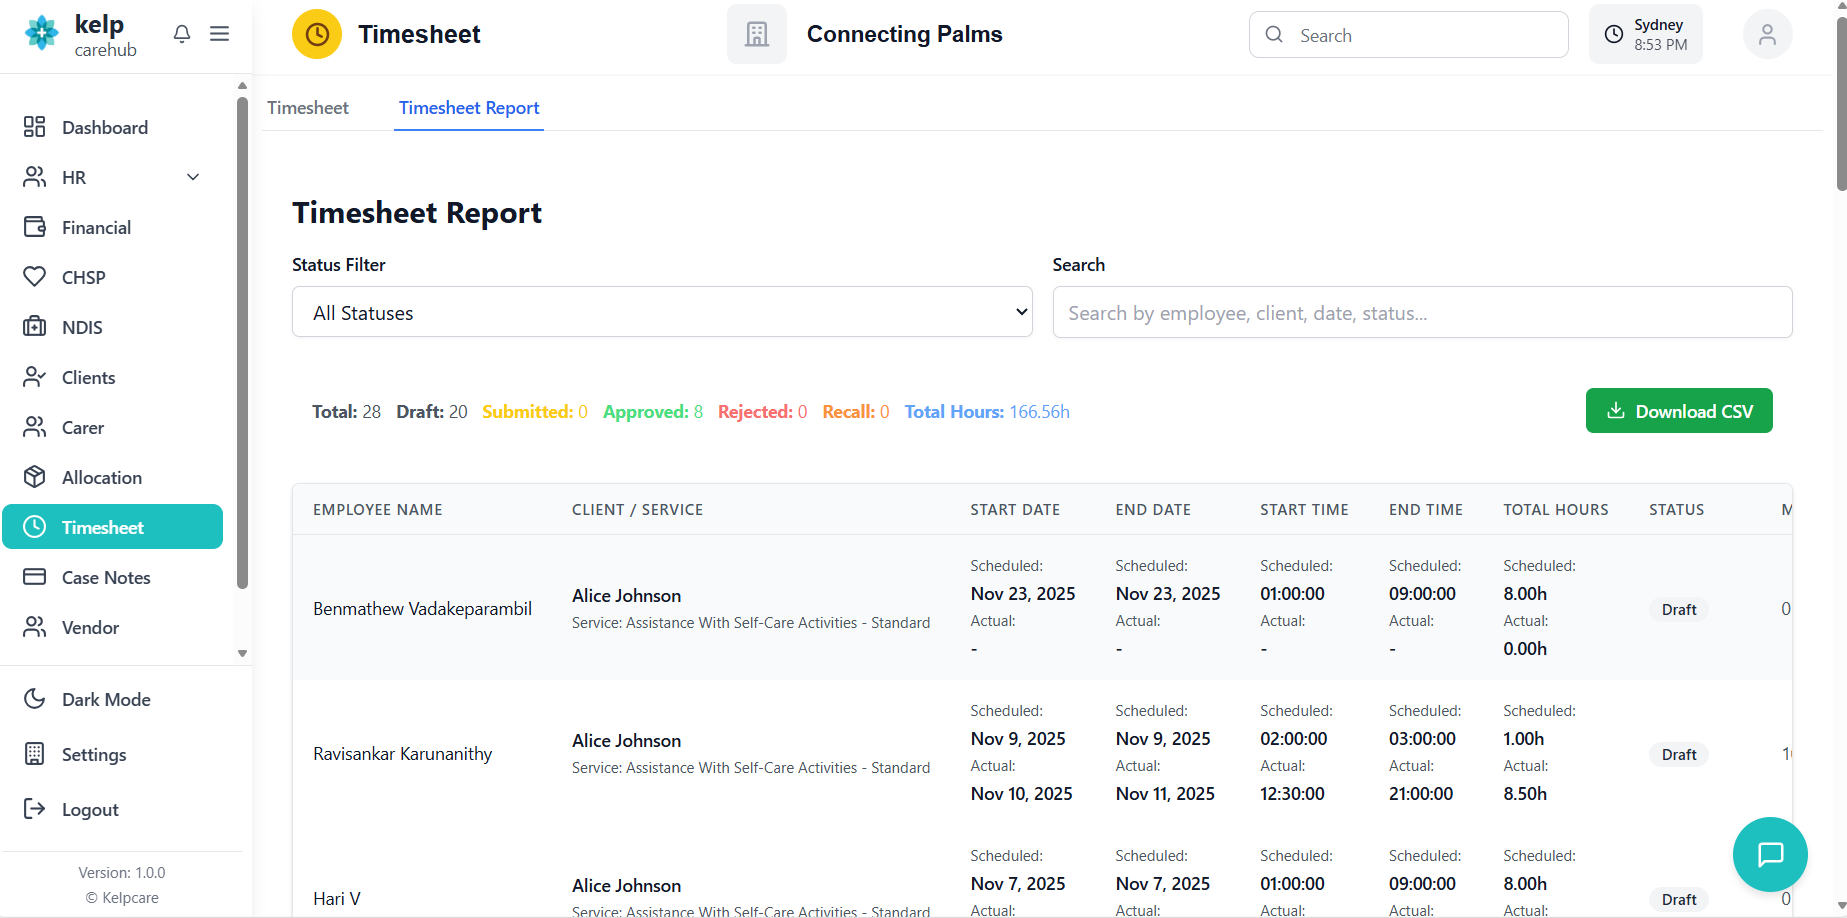Viewport: 1847px width, 918px height.
Task: Open Case Notes in sidebar
Action: coord(106,577)
